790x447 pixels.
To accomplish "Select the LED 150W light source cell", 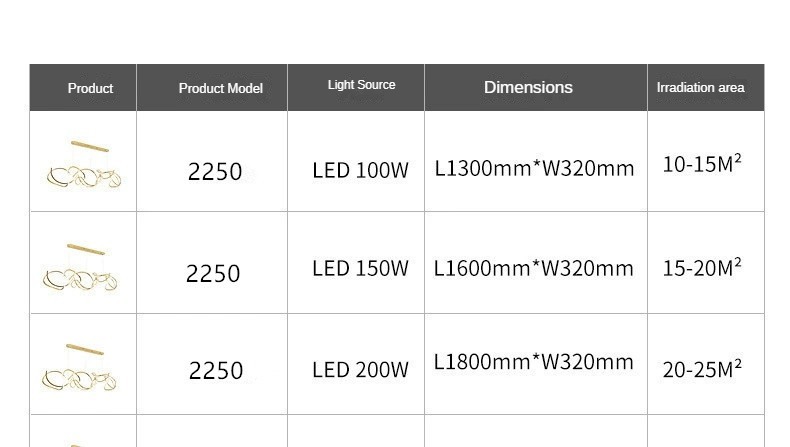I will point(360,268).
